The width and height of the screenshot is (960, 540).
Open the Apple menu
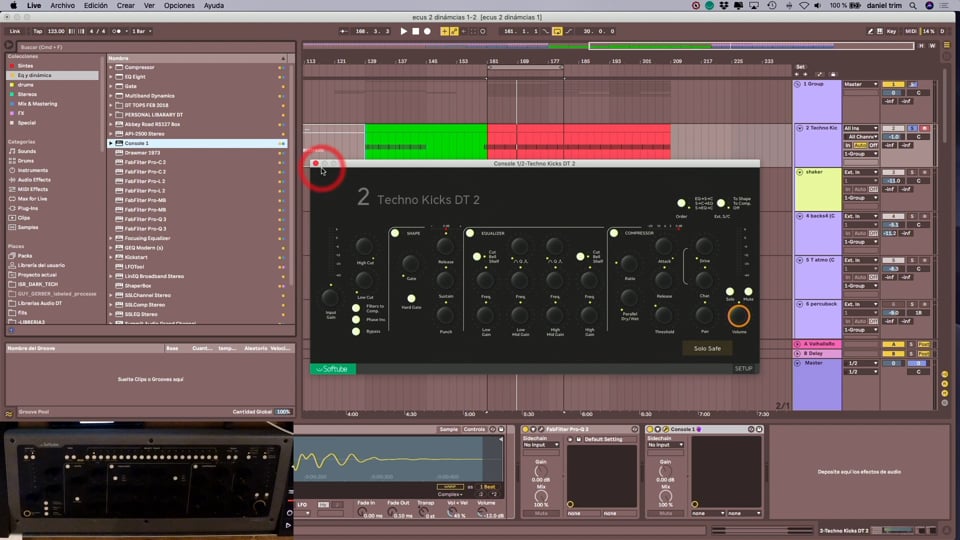(x=13, y=6)
